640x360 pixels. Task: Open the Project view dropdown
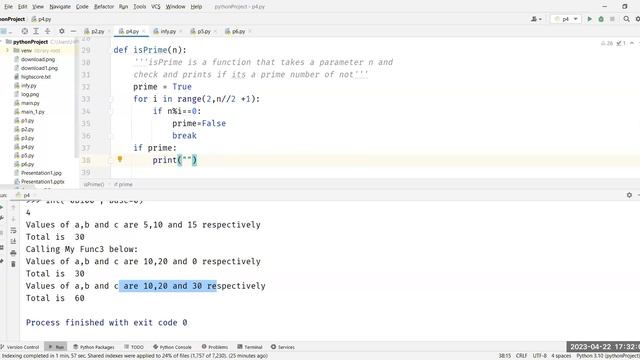[x=5, y=31]
